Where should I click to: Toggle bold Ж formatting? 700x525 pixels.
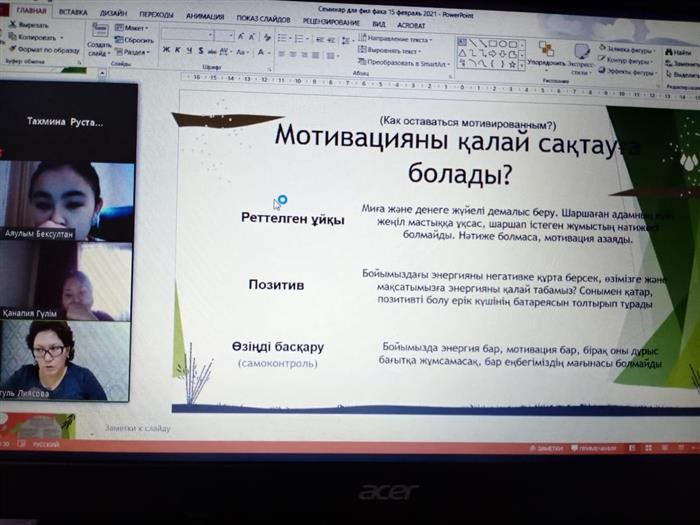coord(165,50)
